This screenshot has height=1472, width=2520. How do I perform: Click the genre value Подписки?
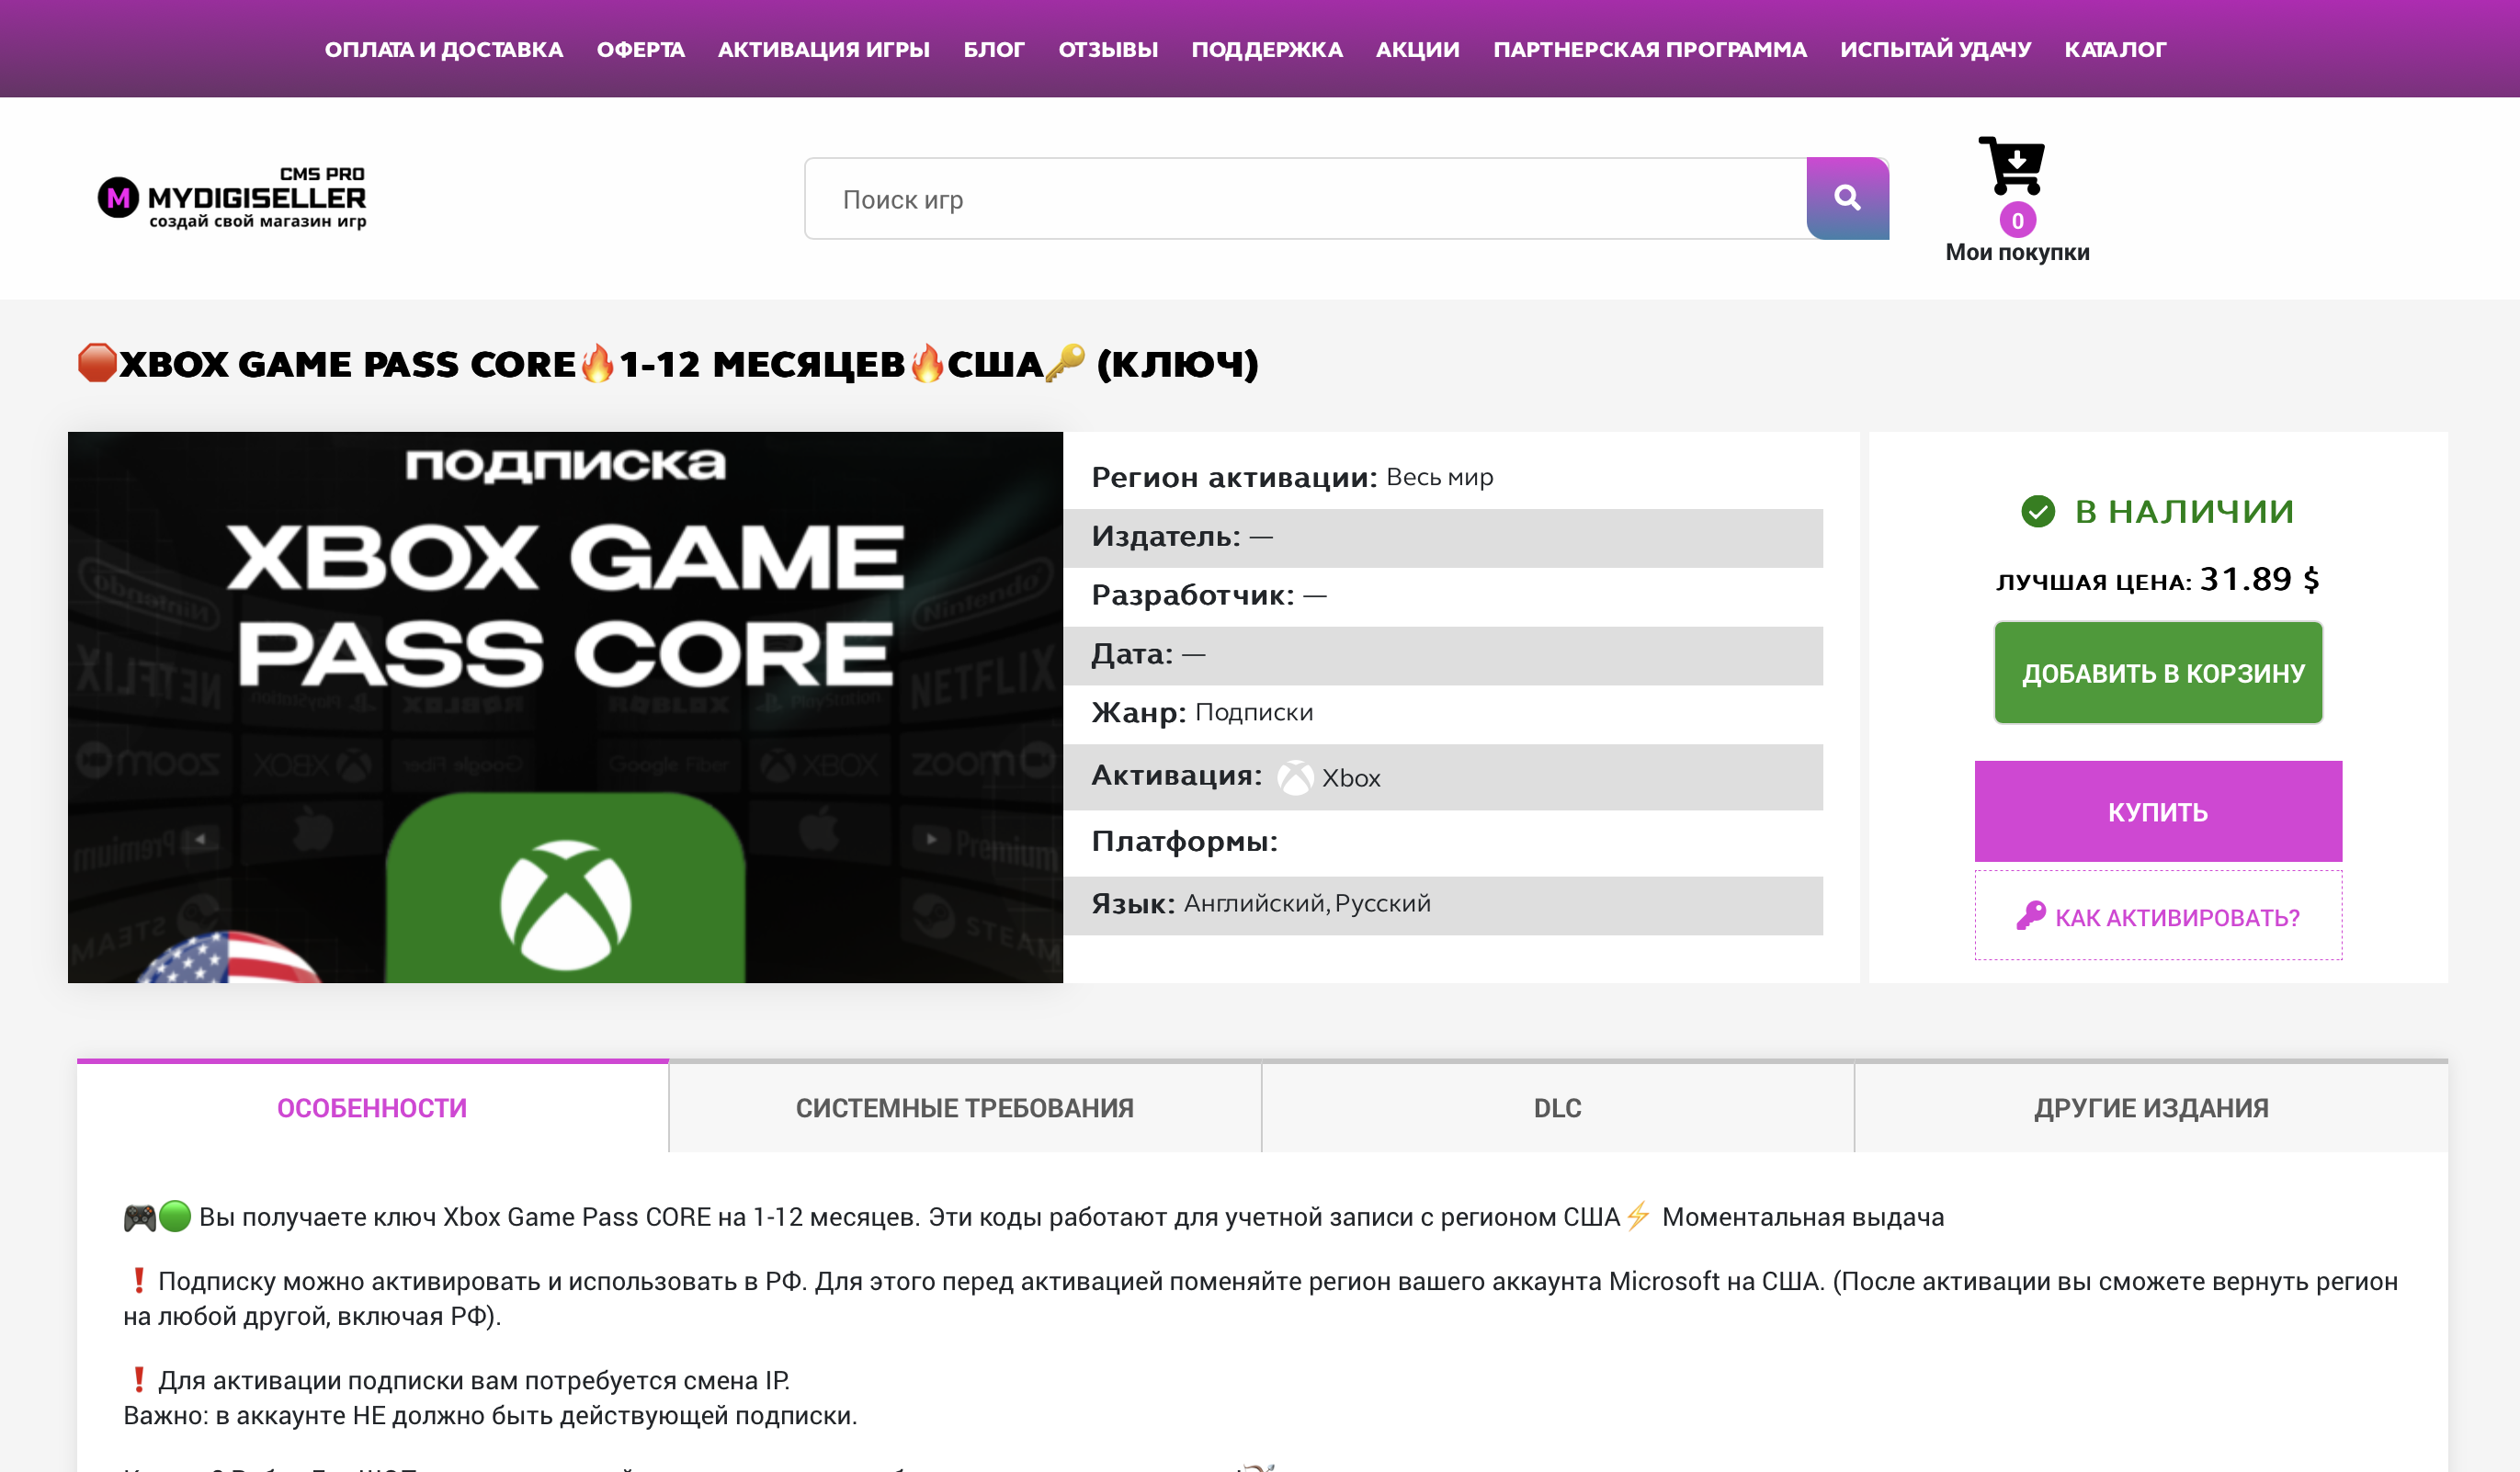click(x=1254, y=712)
